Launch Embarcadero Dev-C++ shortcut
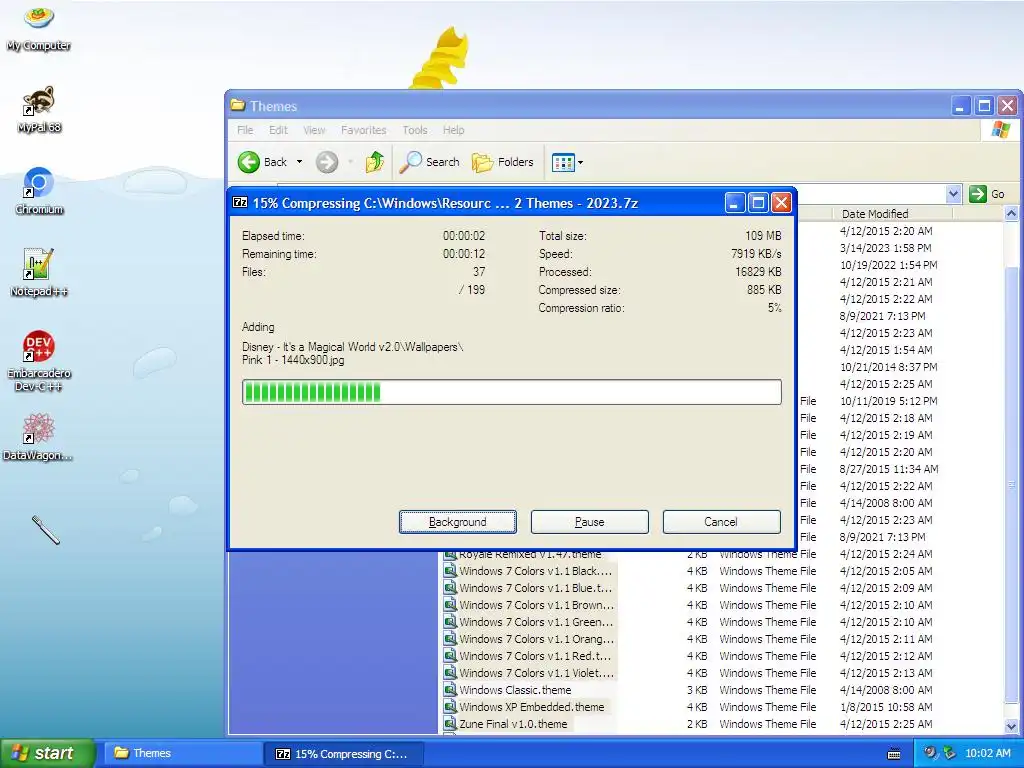Image resolution: width=1024 pixels, height=768 pixels. coord(39,360)
